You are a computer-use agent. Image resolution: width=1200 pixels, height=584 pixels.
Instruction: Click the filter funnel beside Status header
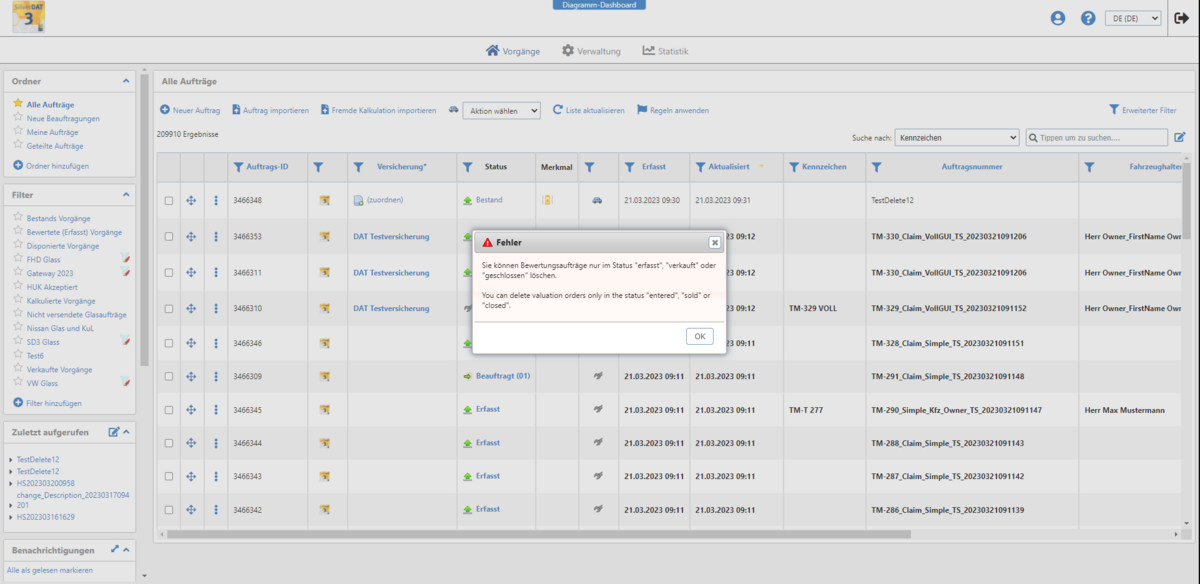click(468, 167)
